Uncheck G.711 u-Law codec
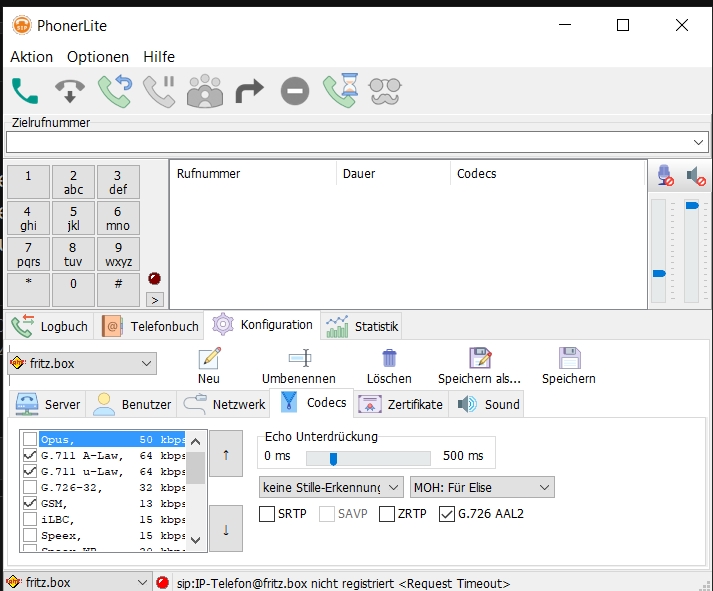 pyautogui.click(x=30, y=471)
